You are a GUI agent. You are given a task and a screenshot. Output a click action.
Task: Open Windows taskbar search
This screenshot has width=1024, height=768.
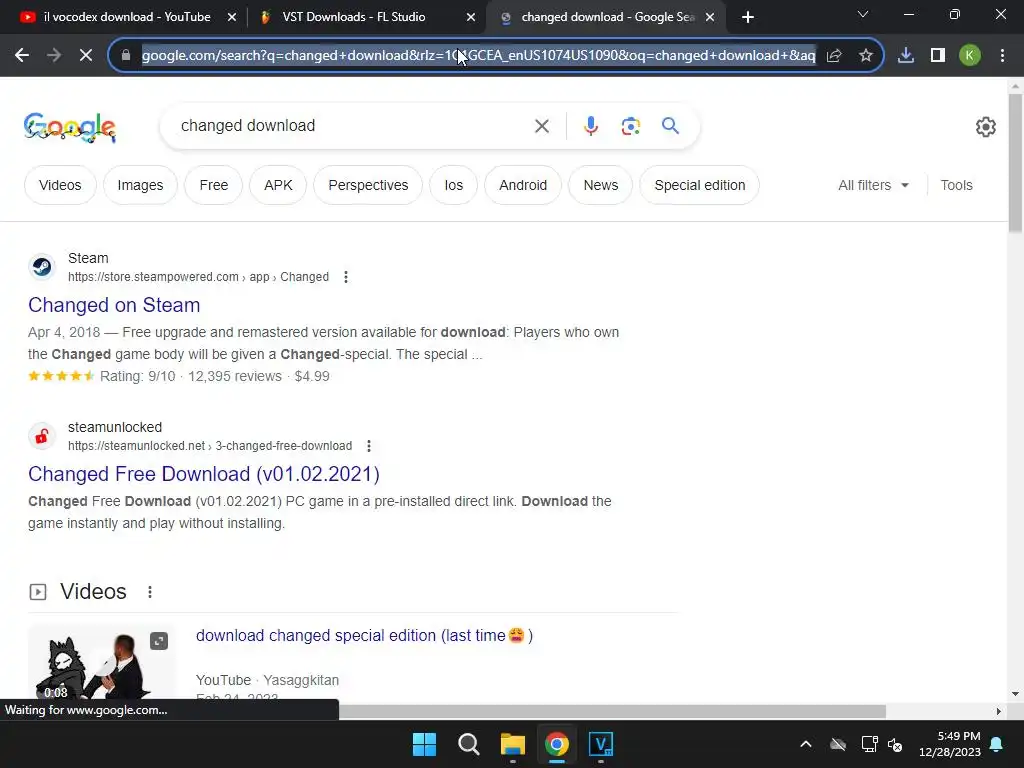[x=469, y=744]
